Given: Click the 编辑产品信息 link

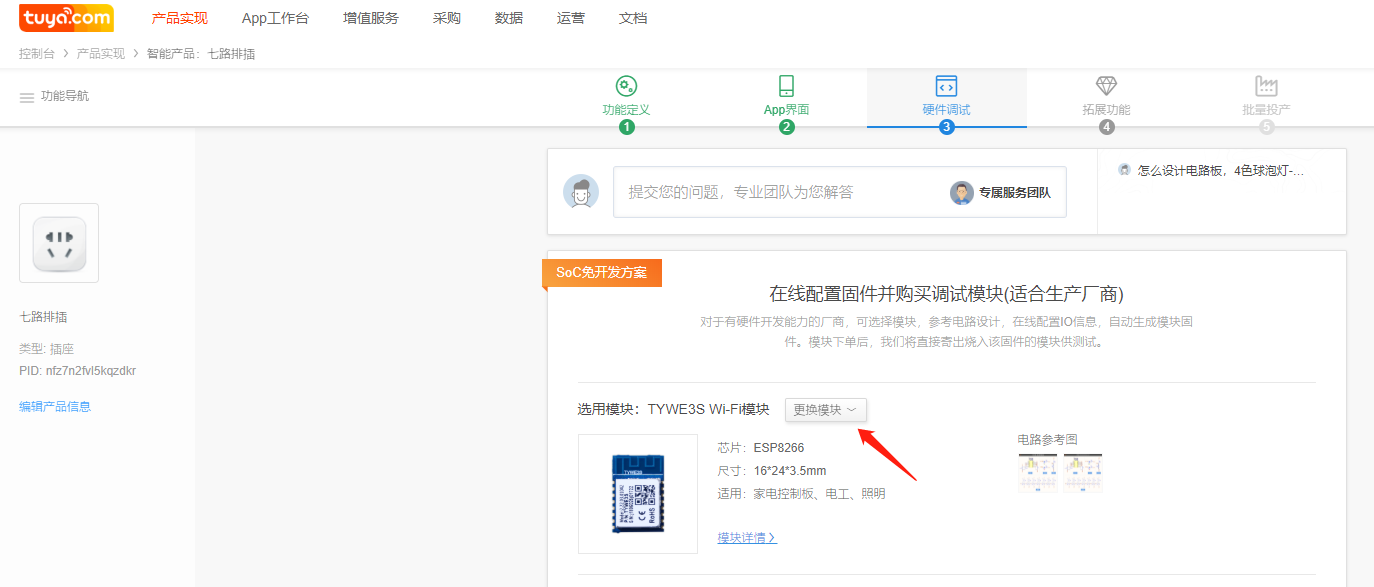Looking at the screenshot, I should (x=55, y=406).
